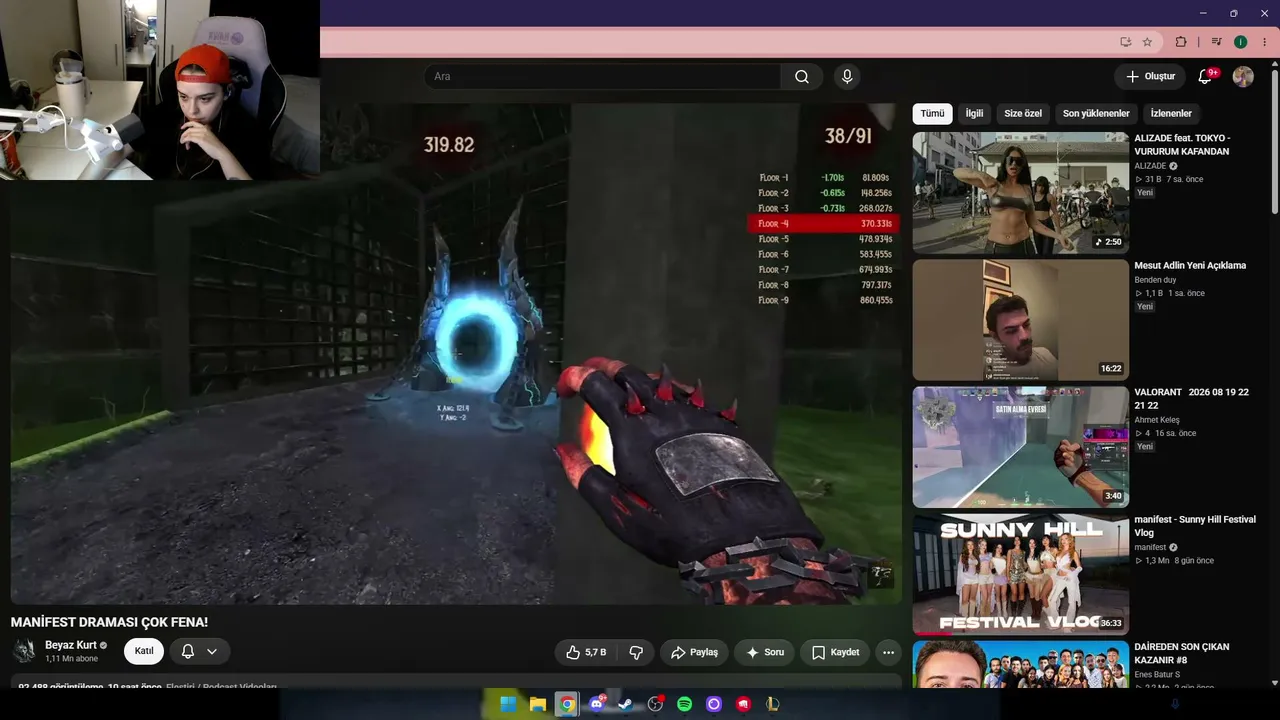Click the Enes Batur S channel name
Screen dimensions: 1280x720
tap(1158, 674)
